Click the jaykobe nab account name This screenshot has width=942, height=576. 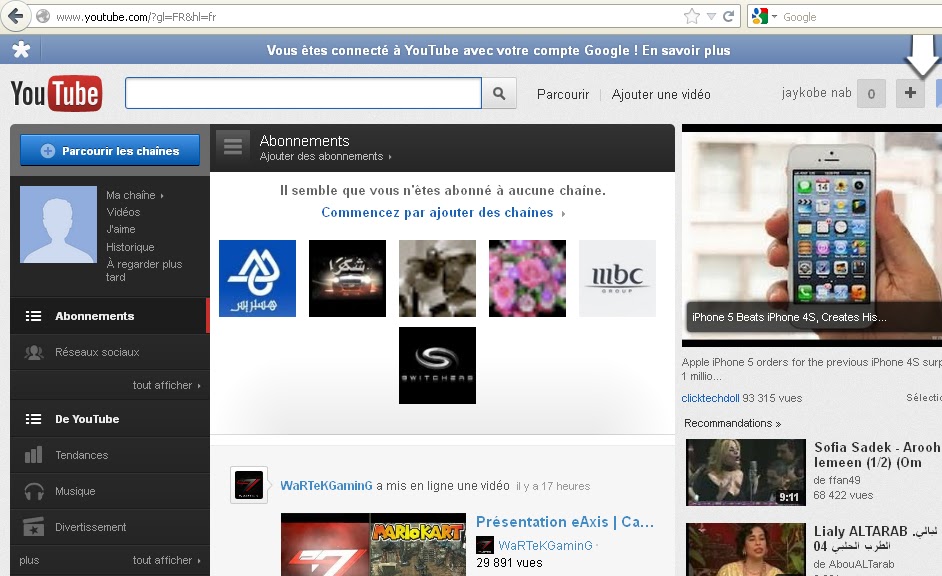(816, 92)
